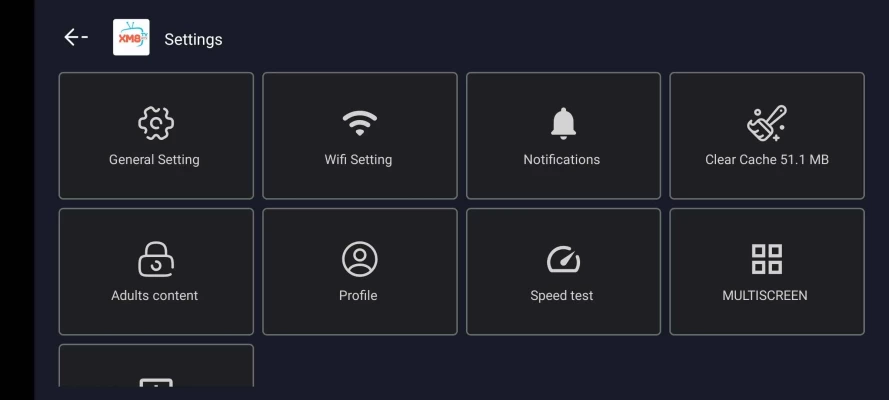Click the Adults content padlock icon
Viewport: 889px width, 400px height.
(x=156, y=259)
